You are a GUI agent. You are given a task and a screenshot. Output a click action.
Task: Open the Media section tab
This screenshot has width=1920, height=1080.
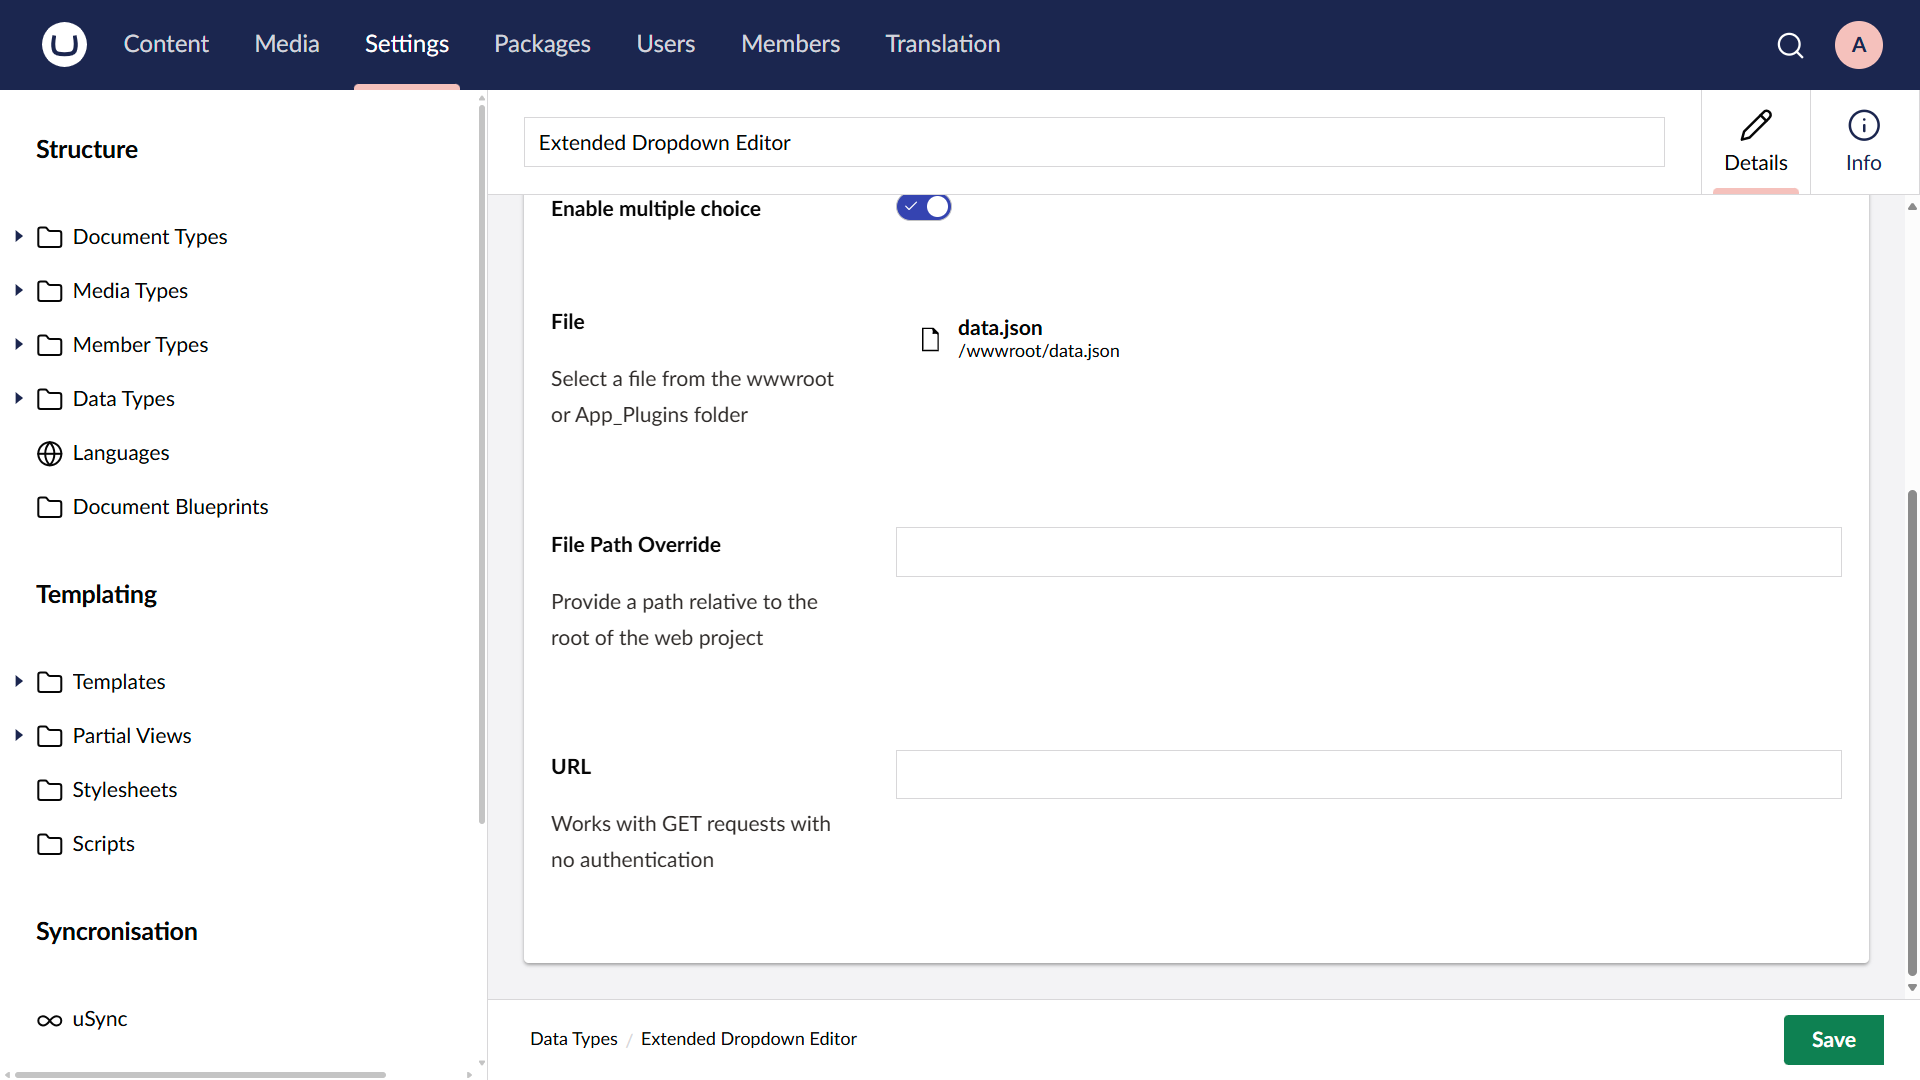coord(287,44)
